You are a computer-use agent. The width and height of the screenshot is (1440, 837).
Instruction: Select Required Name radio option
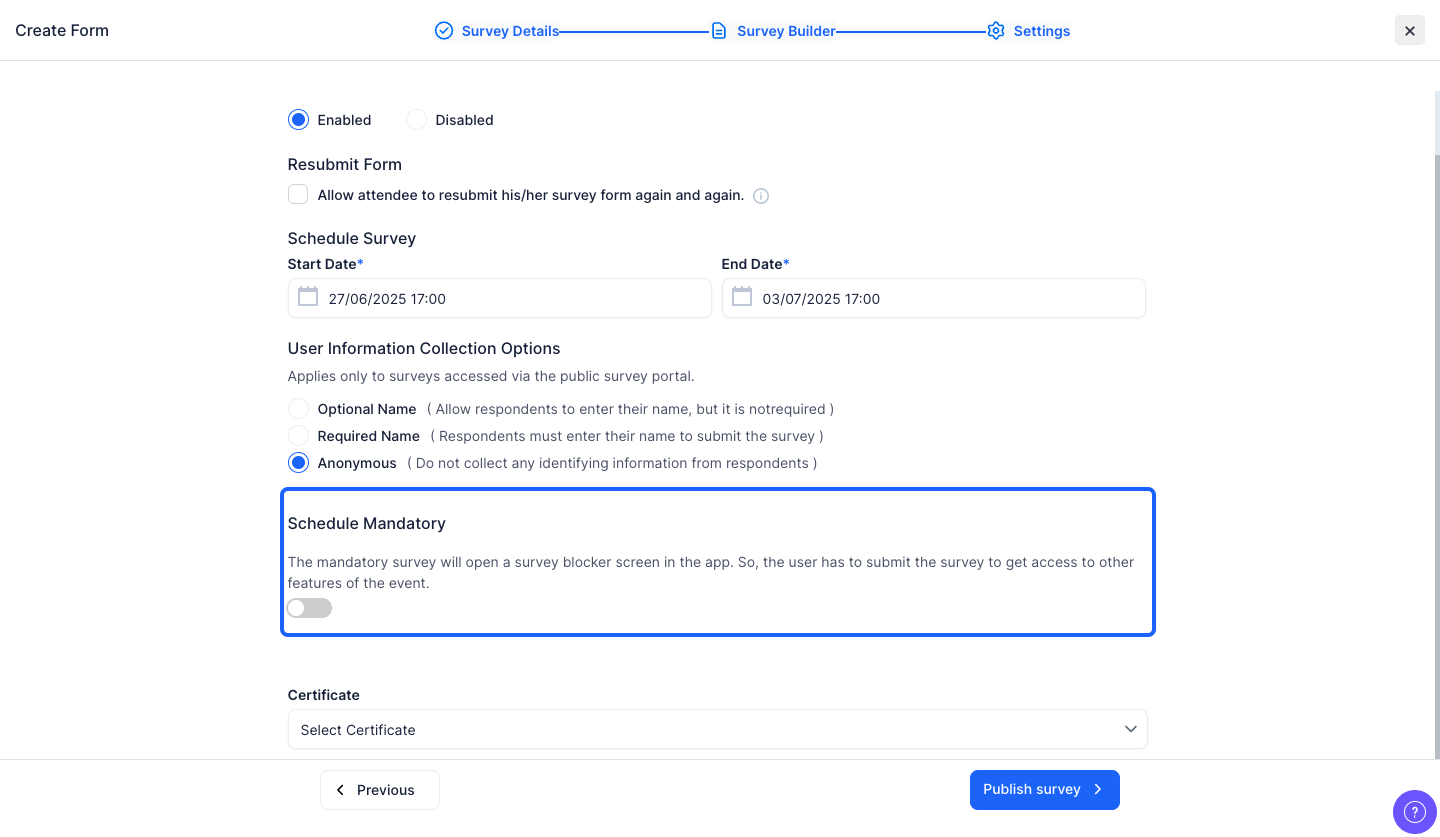pos(298,436)
